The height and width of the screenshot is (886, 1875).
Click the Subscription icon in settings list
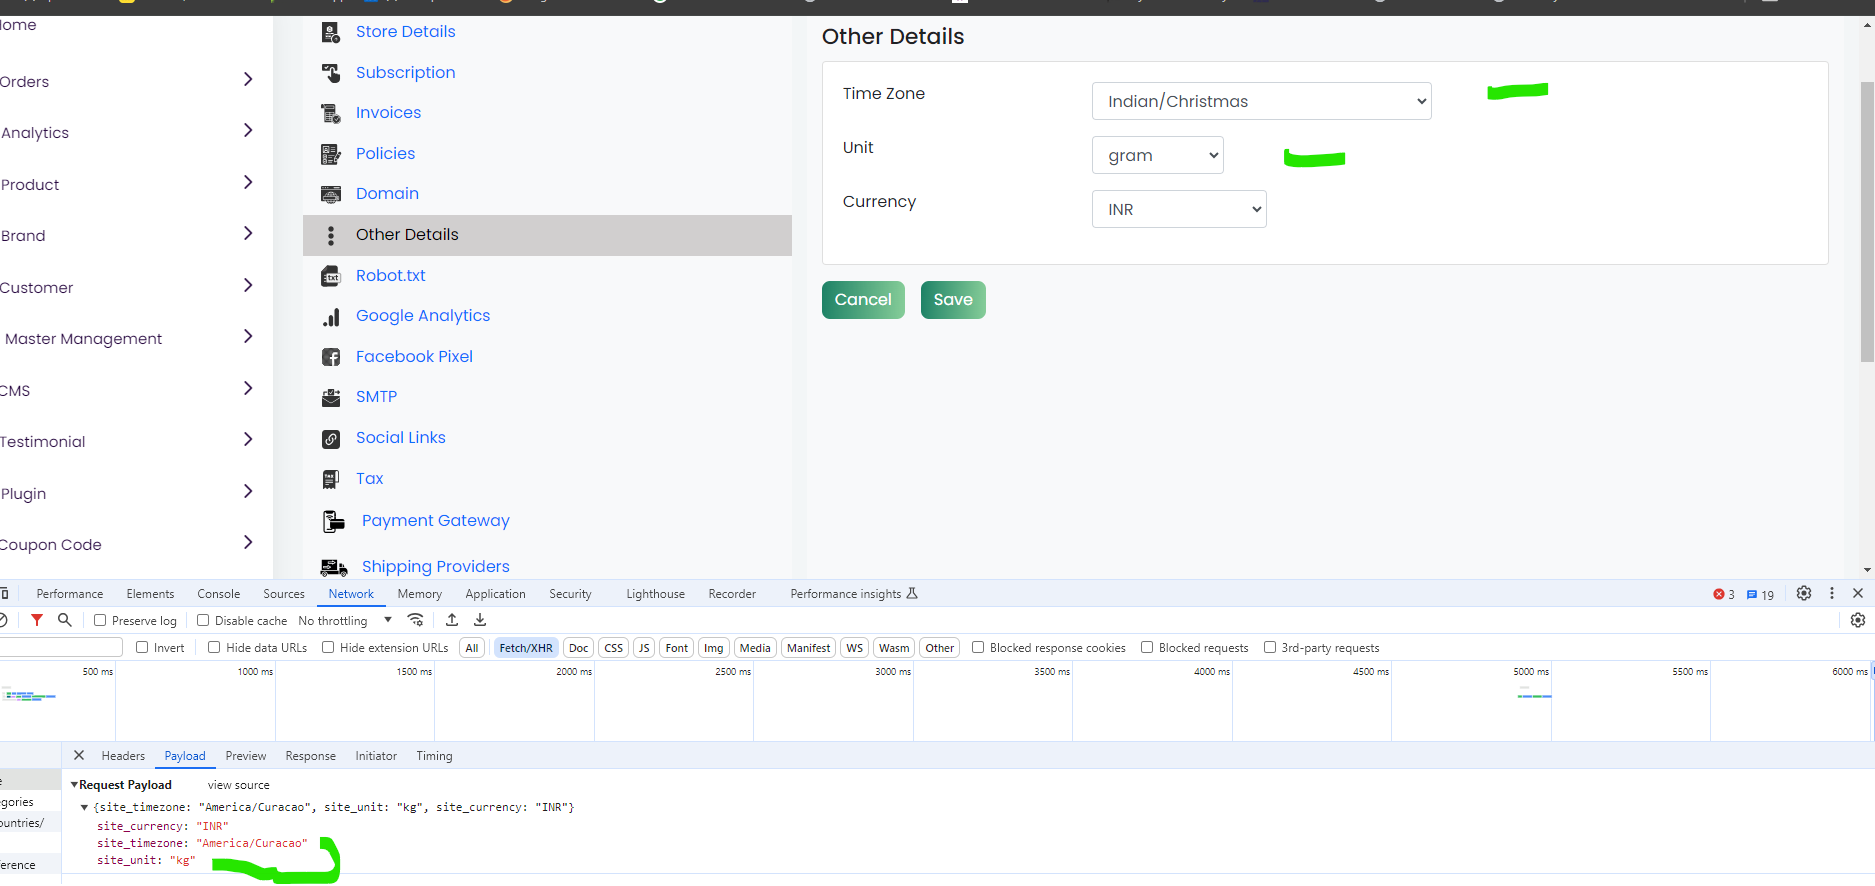tap(331, 73)
